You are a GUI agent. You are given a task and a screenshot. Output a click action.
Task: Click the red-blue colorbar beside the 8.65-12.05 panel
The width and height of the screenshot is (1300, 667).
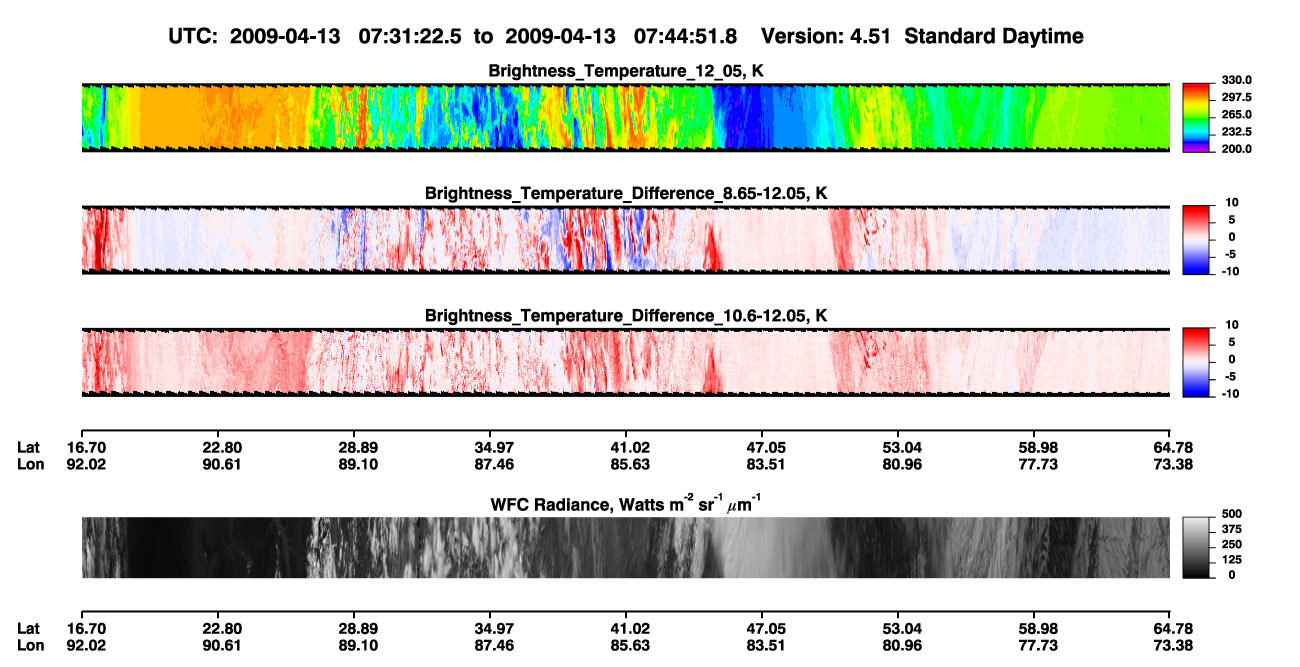tap(1197, 239)
